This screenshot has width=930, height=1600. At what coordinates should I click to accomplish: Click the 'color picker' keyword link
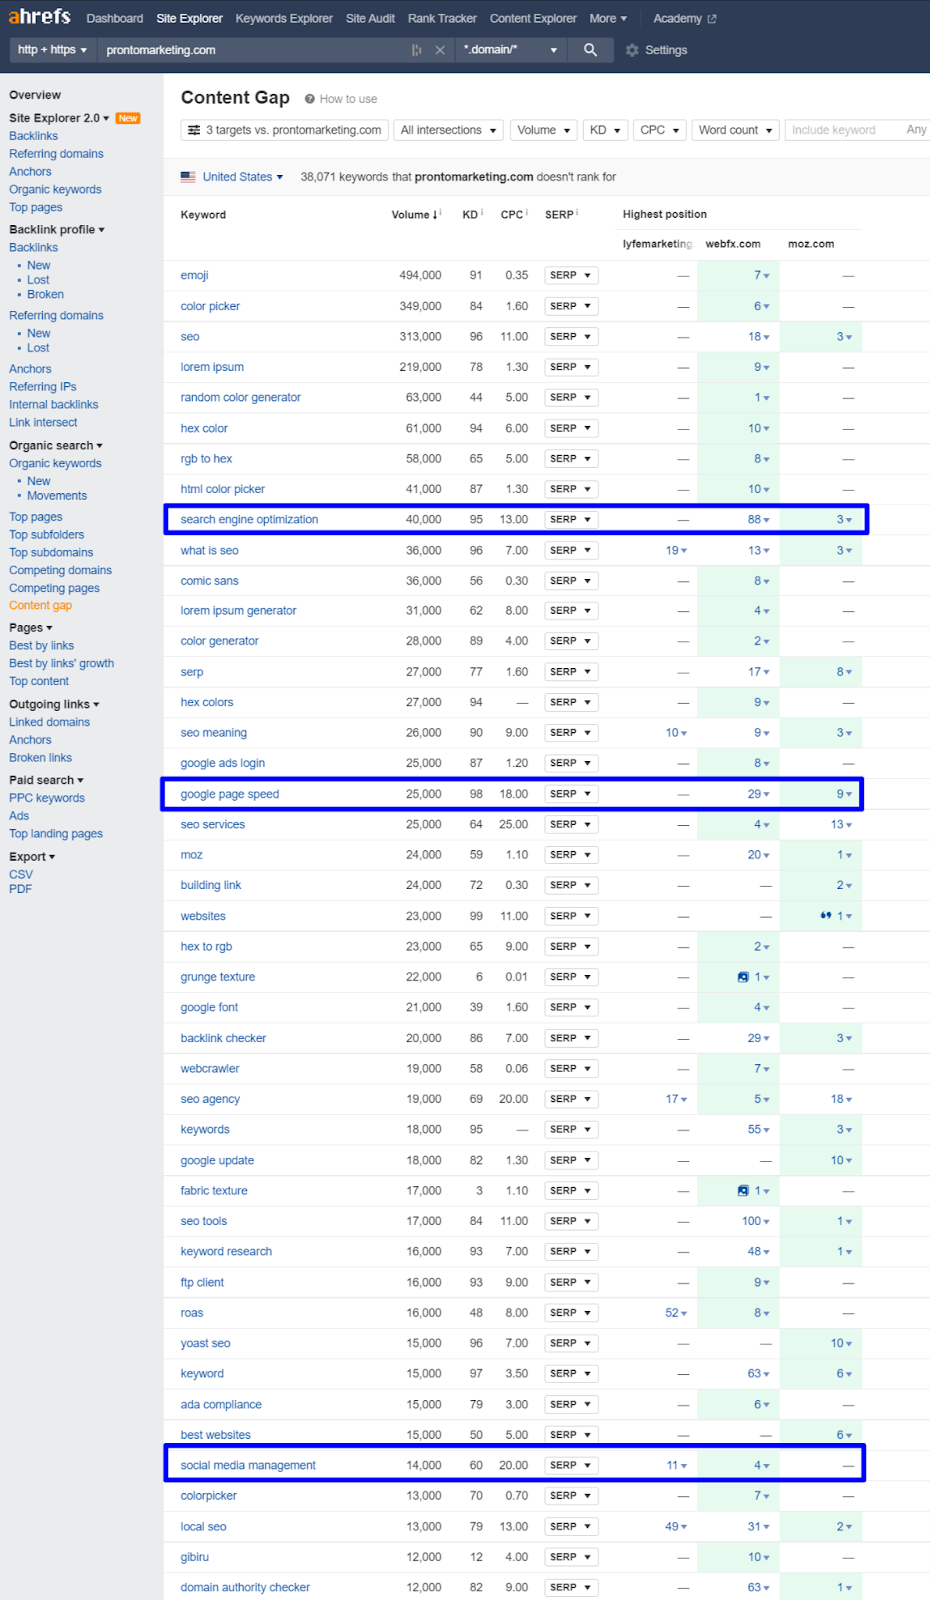[x=210, y=307]
